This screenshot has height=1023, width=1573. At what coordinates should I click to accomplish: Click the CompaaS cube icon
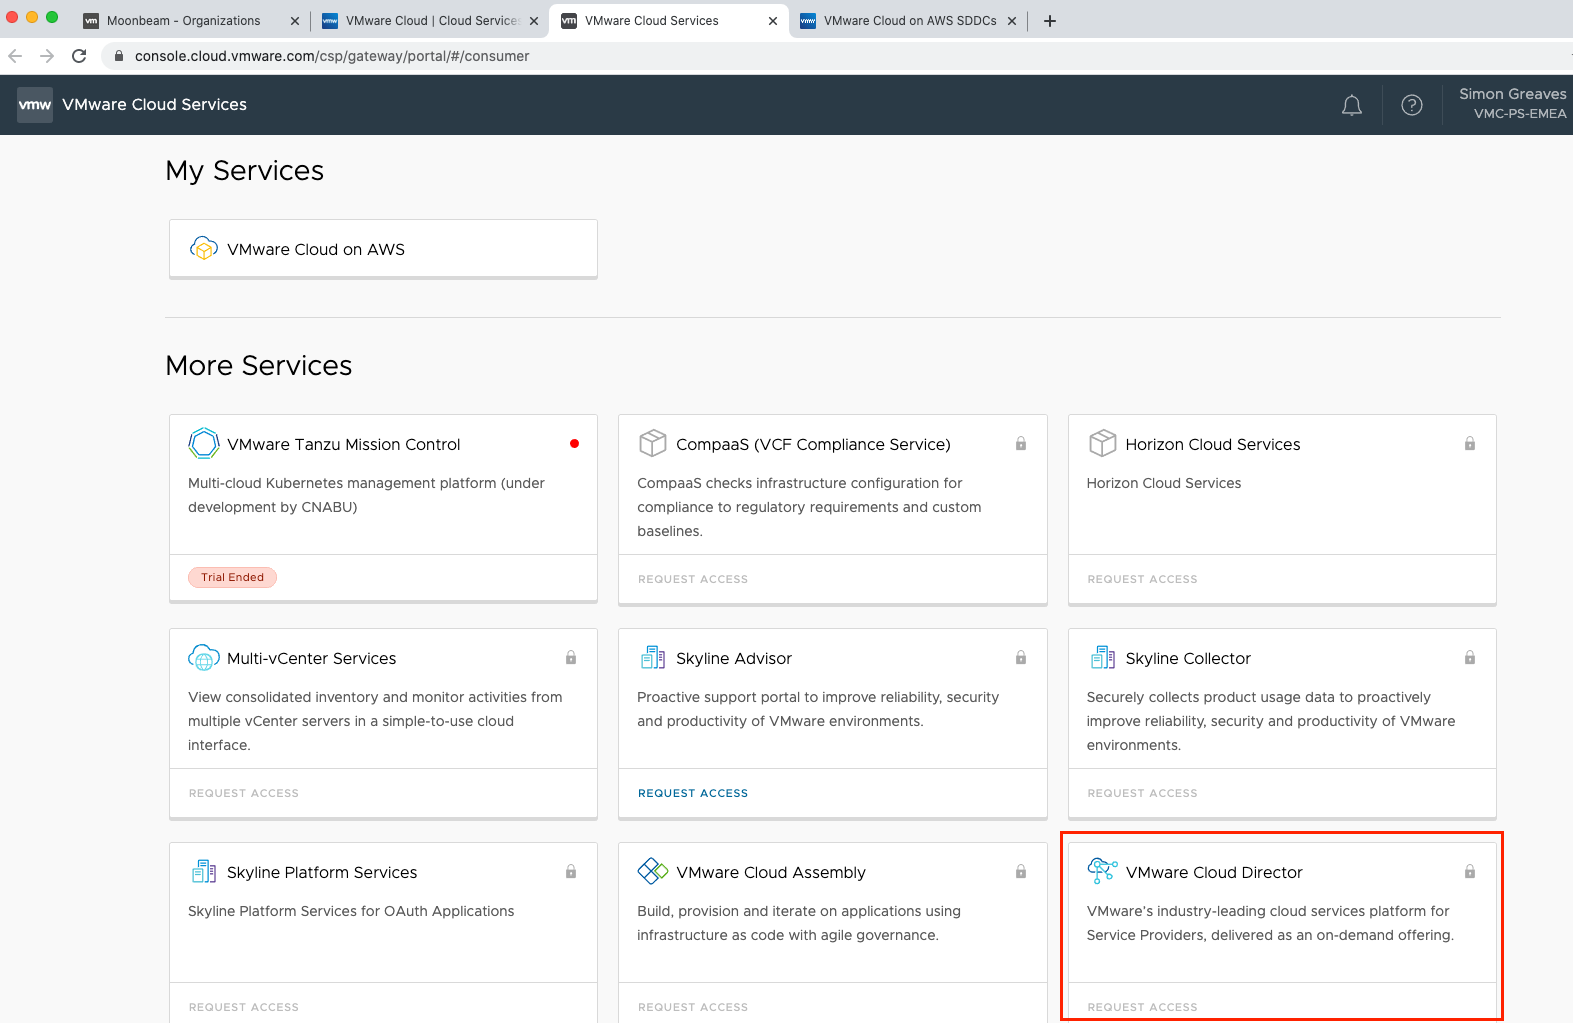(653, 443)
